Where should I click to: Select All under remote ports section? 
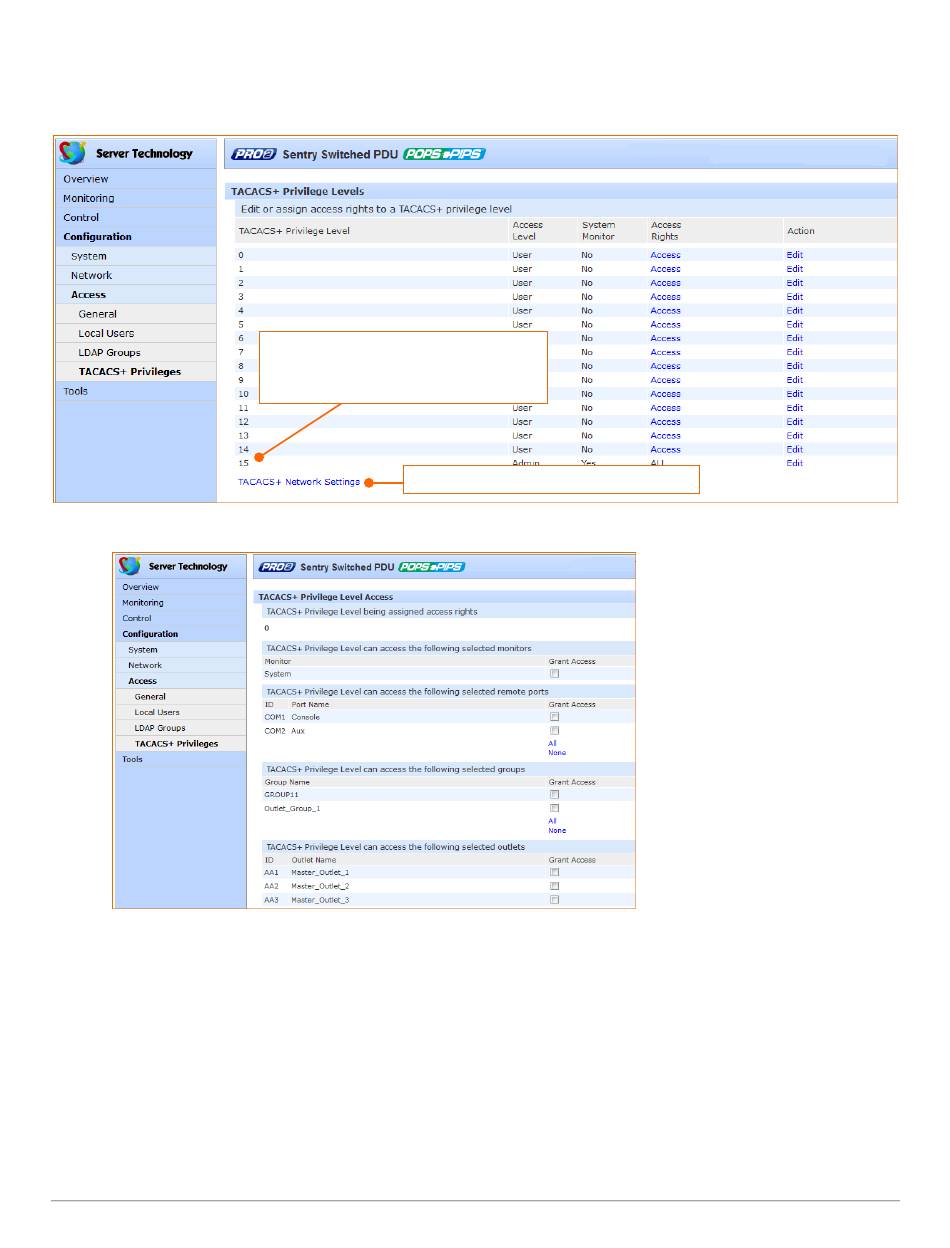pos(552,743)
